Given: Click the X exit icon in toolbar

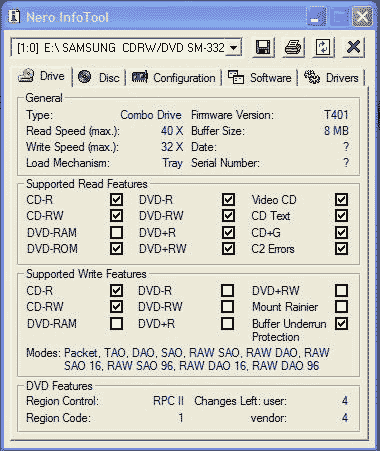Looking at the screenshot, I should click(353, 47).
